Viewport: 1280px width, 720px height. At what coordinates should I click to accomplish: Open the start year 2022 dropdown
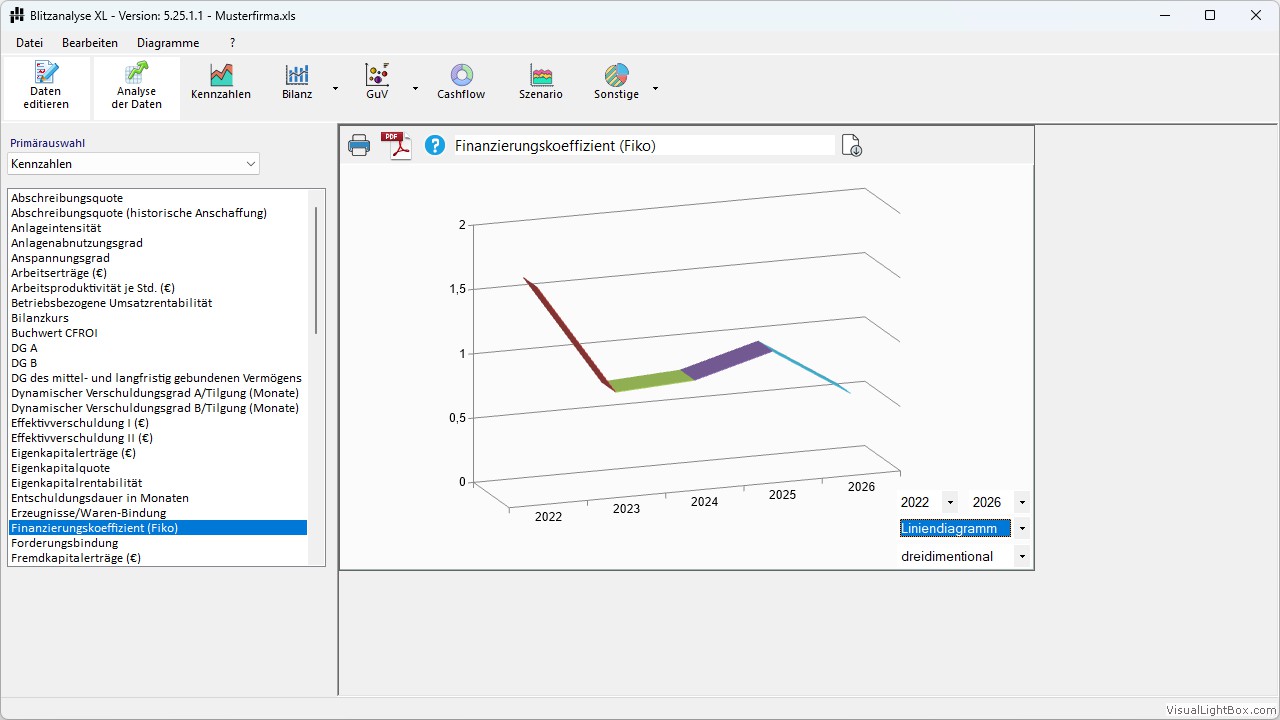(950, 502)
